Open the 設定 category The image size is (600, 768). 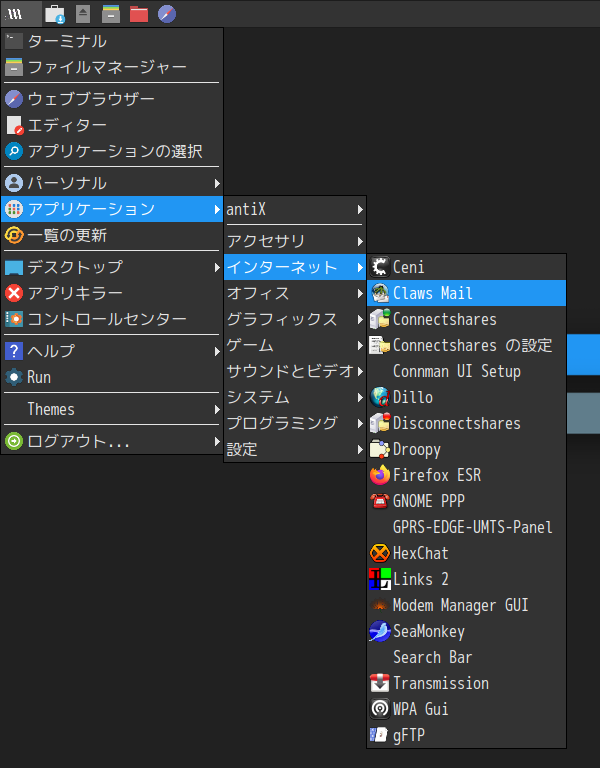(x=295, y=449)
